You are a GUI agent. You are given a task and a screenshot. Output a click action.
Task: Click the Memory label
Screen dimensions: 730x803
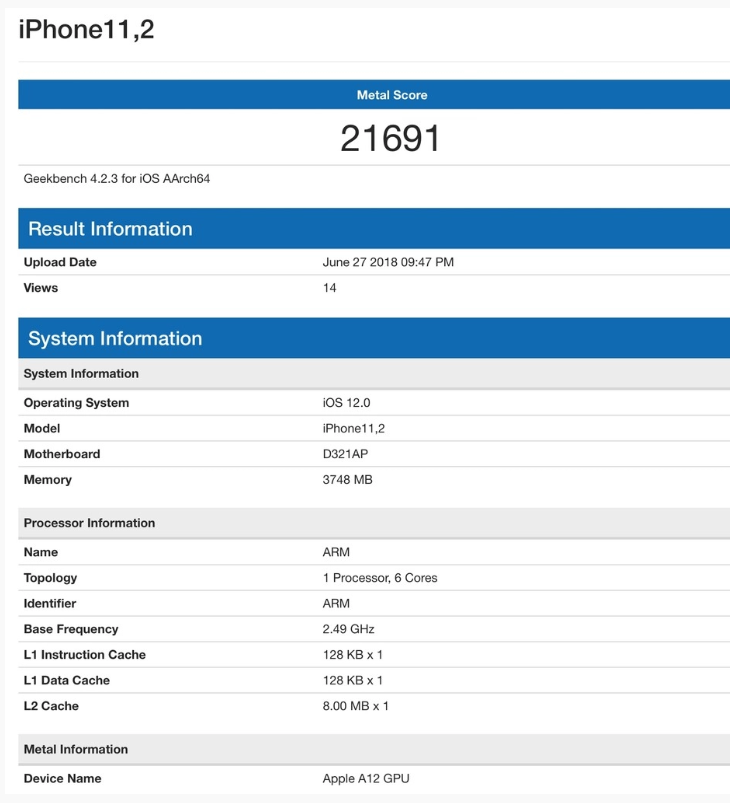coord(48,479)
